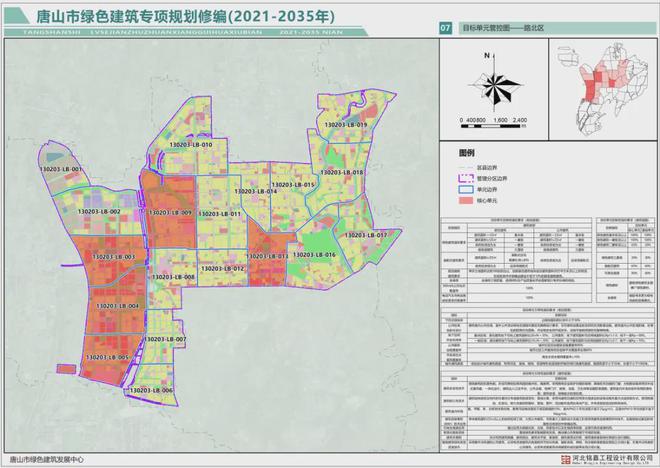Click core unit 130203-LB-003 label
660x468 pixels.
coord(112,259)
